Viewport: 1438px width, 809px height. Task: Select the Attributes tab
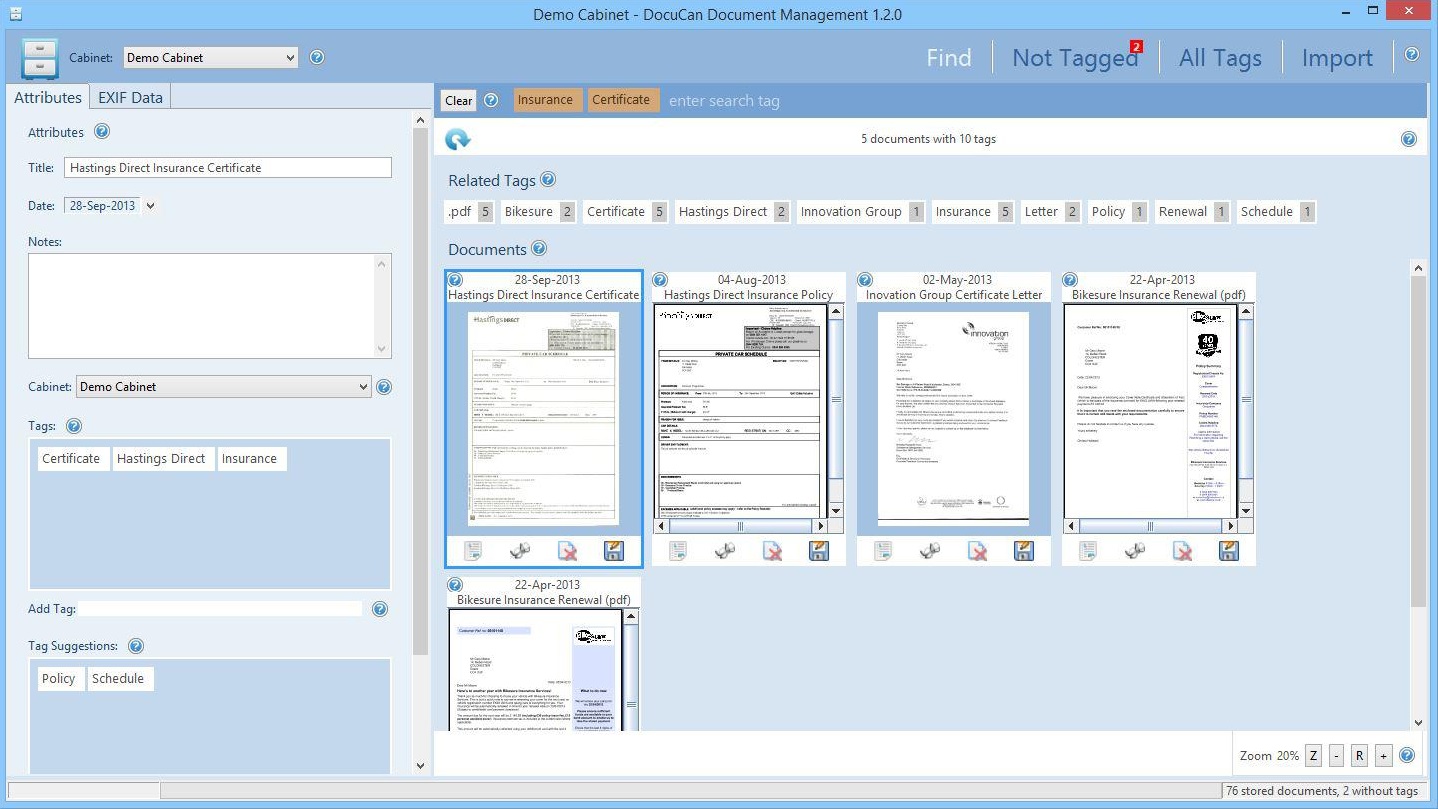pos(48,97)
